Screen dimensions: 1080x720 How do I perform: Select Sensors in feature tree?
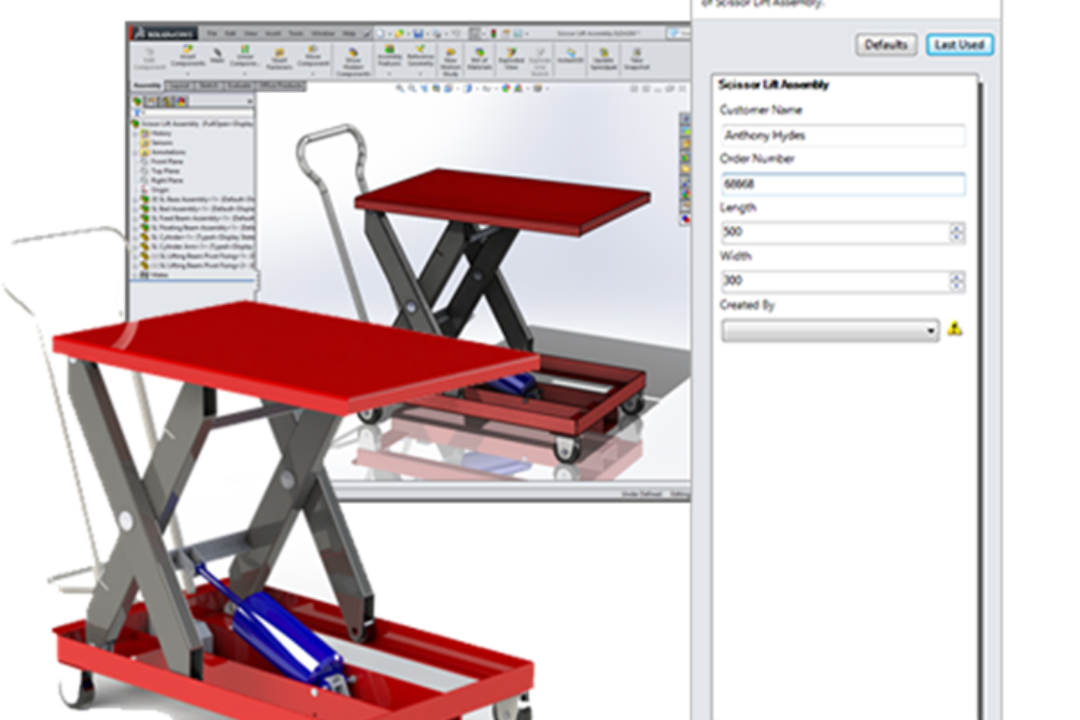coord(155,143)
